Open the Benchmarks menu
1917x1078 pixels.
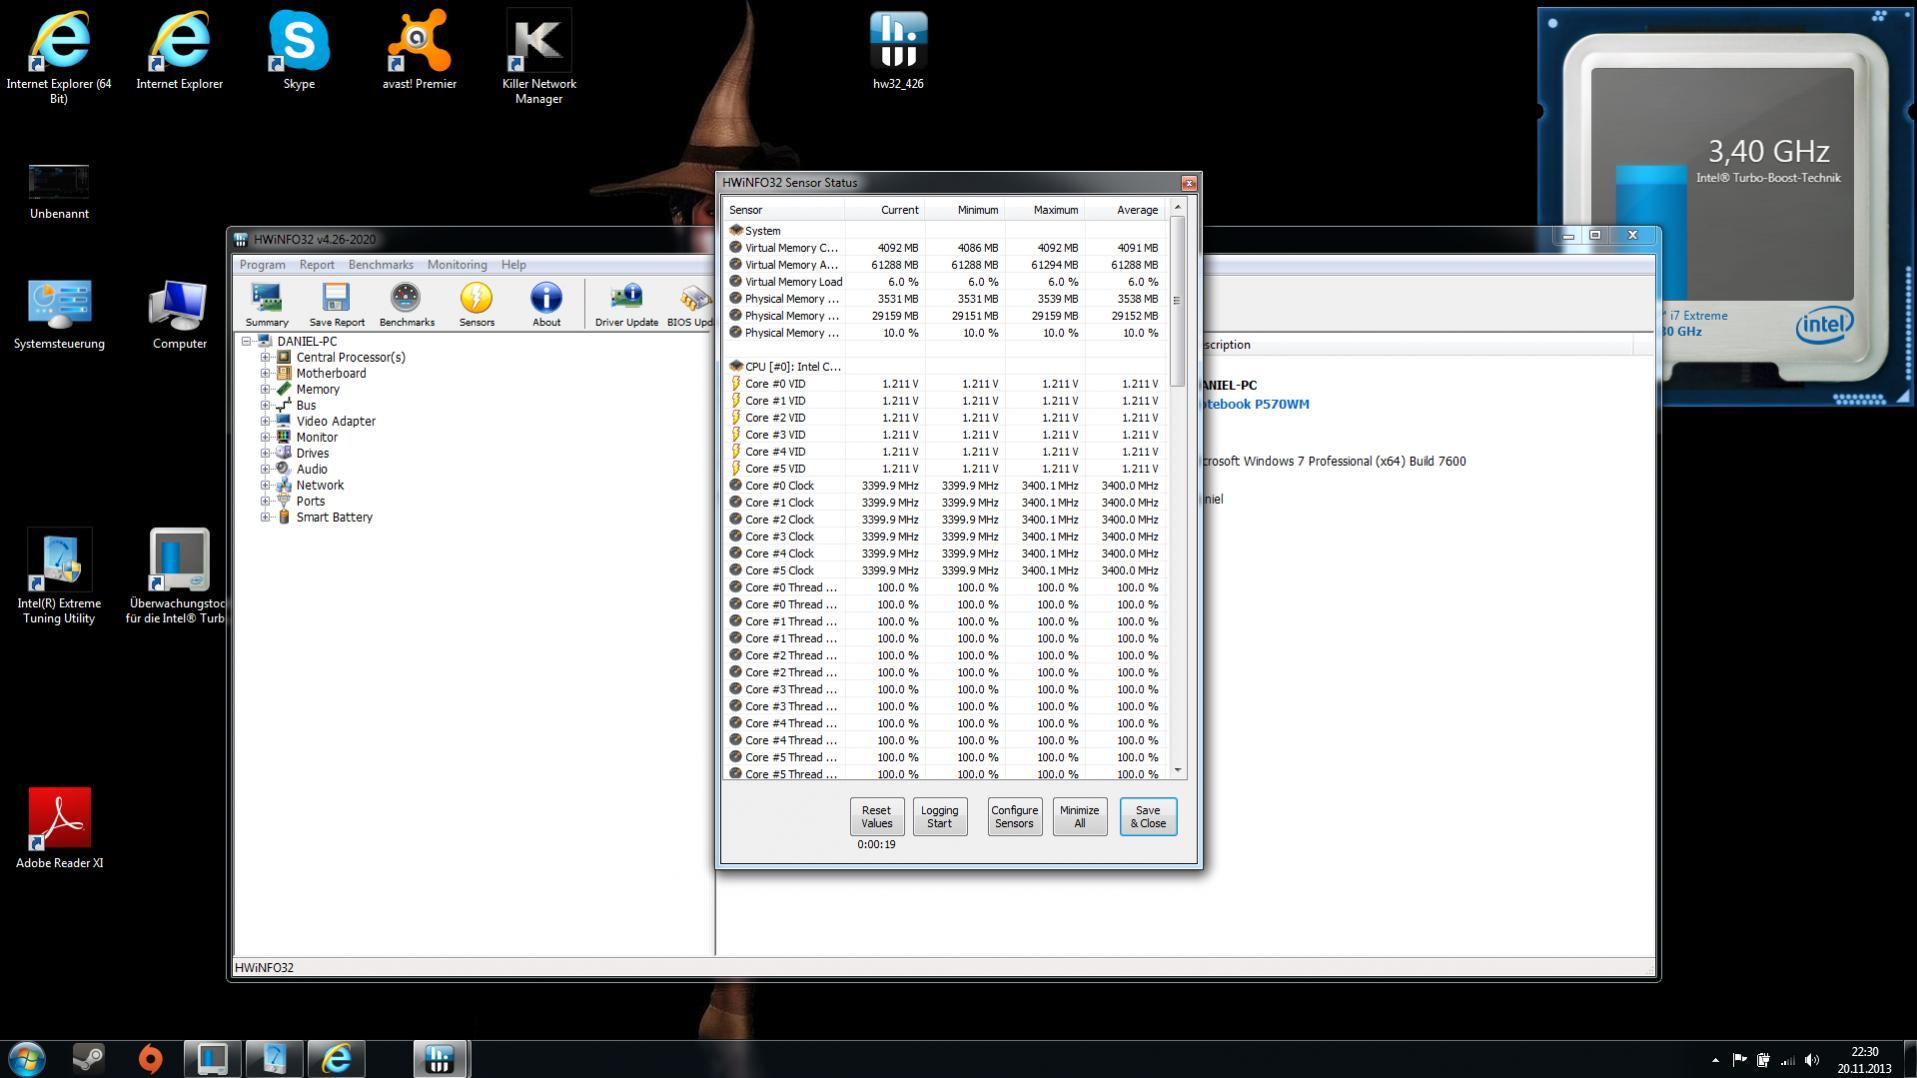coord(380,265)
